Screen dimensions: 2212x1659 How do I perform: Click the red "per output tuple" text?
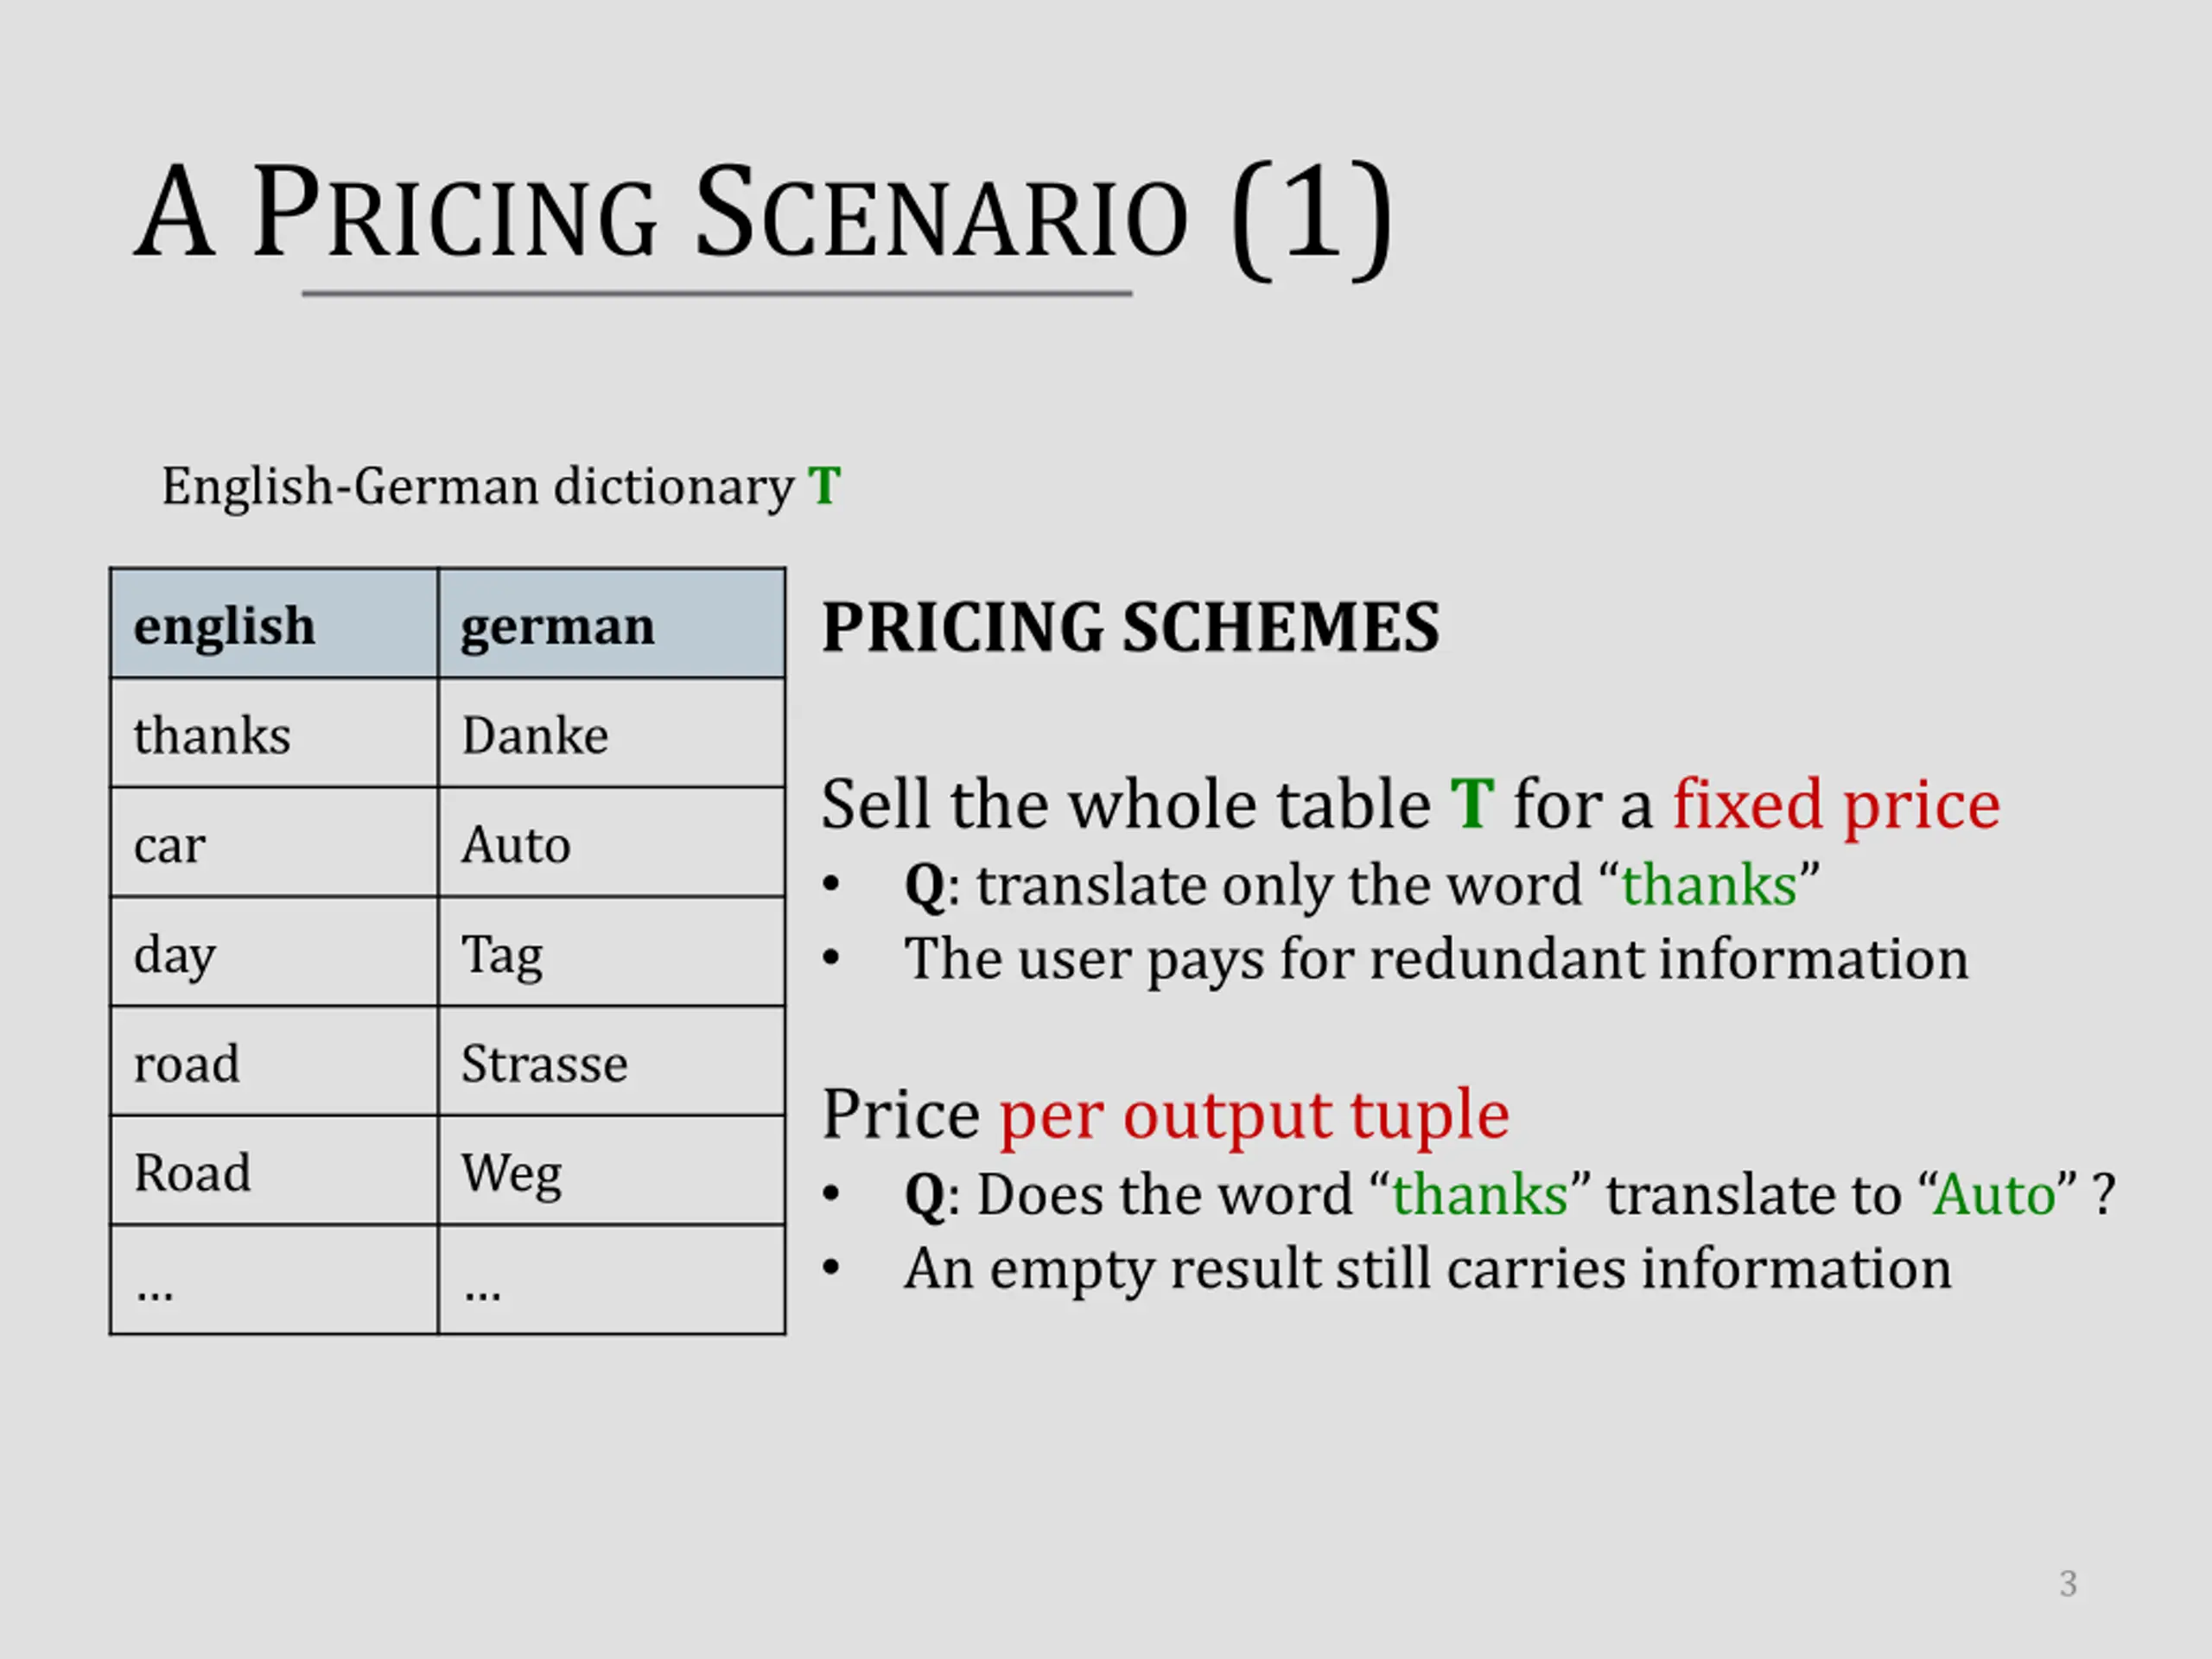coord(1254,1116)
